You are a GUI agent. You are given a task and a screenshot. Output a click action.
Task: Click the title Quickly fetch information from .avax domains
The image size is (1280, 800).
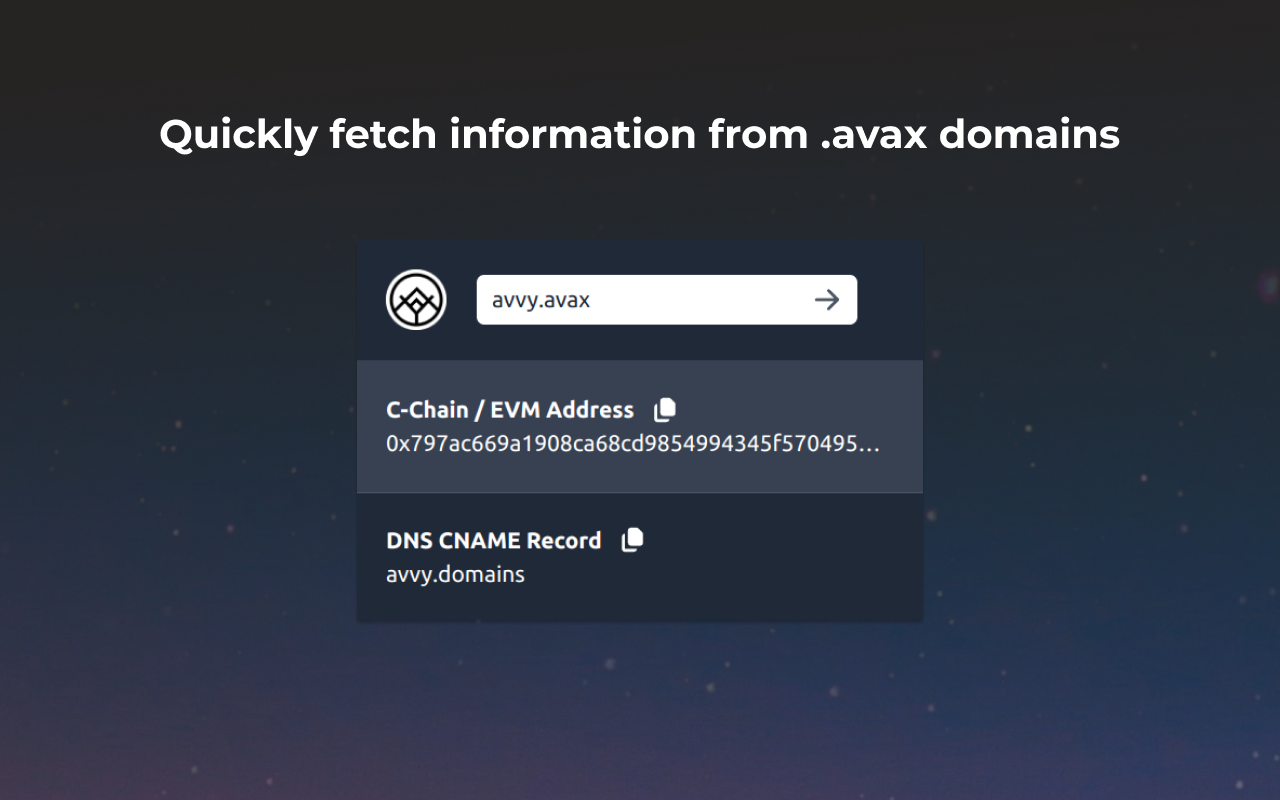pyautogui.click(x=640, y=134)
